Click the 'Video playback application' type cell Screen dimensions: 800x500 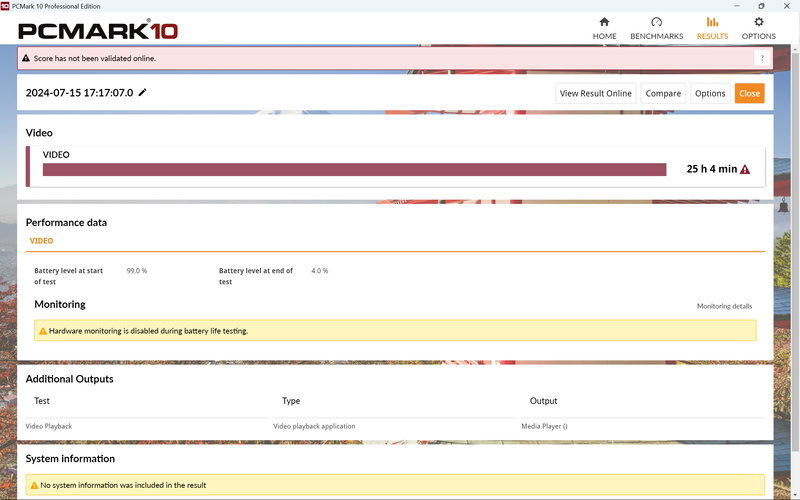pyautogui.click(x=314, y=426)
